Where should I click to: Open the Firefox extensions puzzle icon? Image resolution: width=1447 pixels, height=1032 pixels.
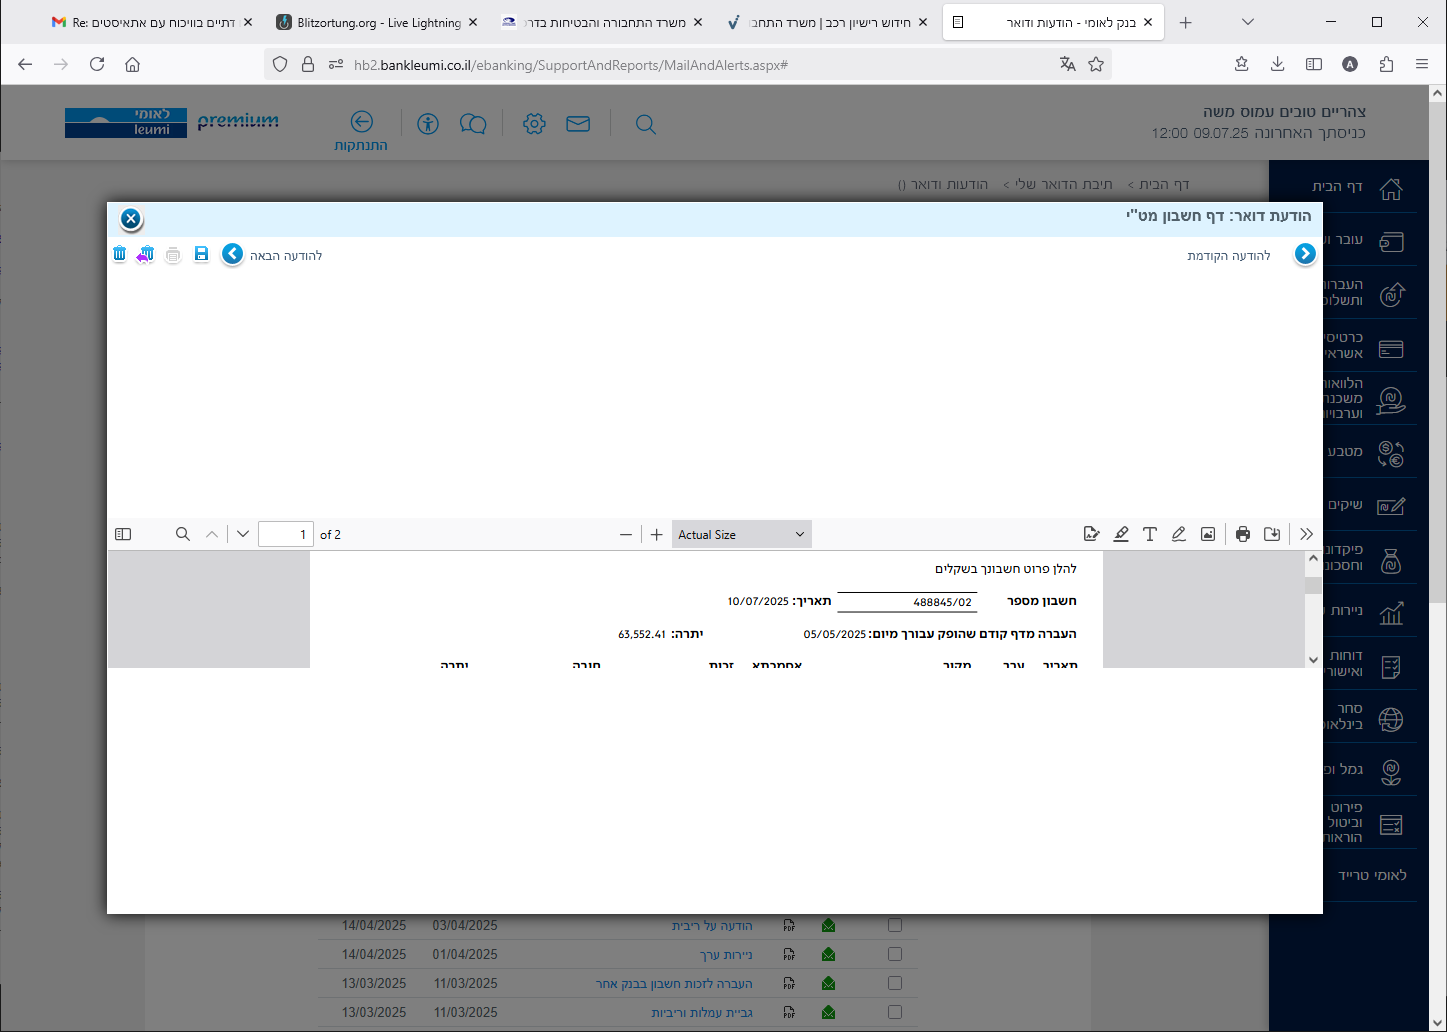(1386, 64)
